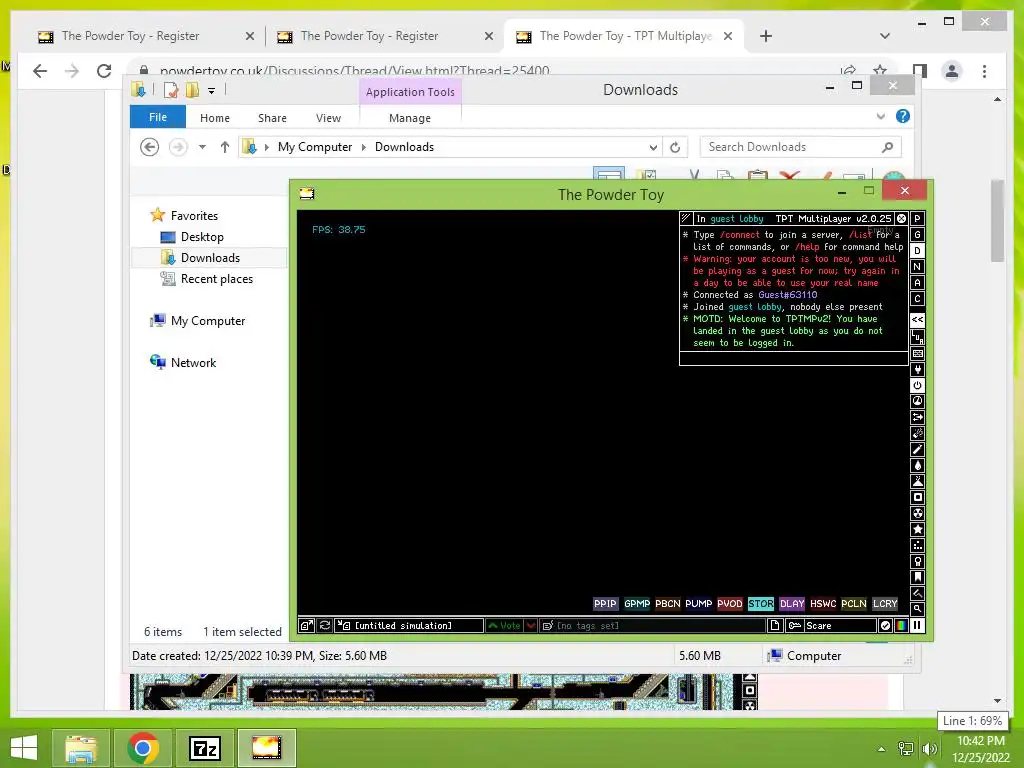Open the Manage Application Tools tab
The image size is (1024, 768).
tap(410, 118)
